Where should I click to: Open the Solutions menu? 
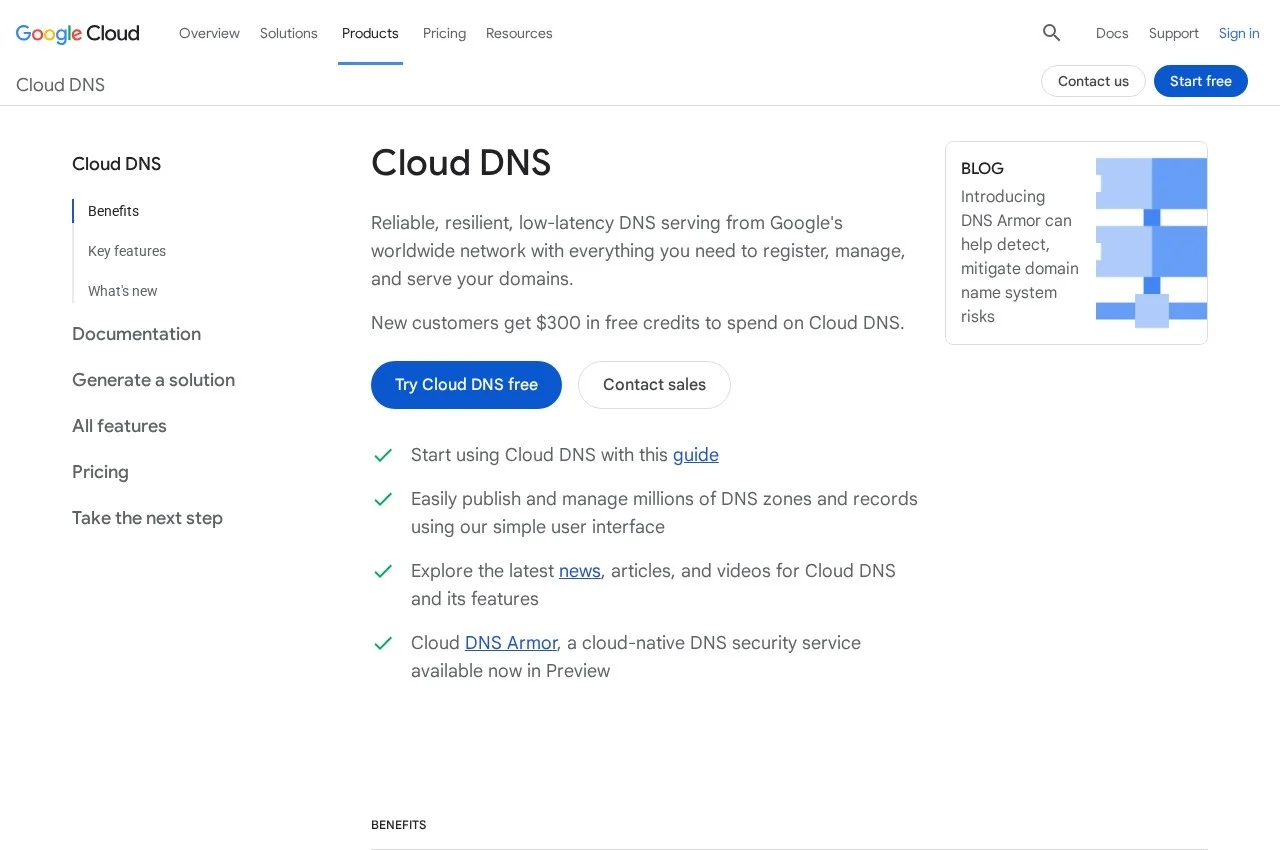(289, 33)
